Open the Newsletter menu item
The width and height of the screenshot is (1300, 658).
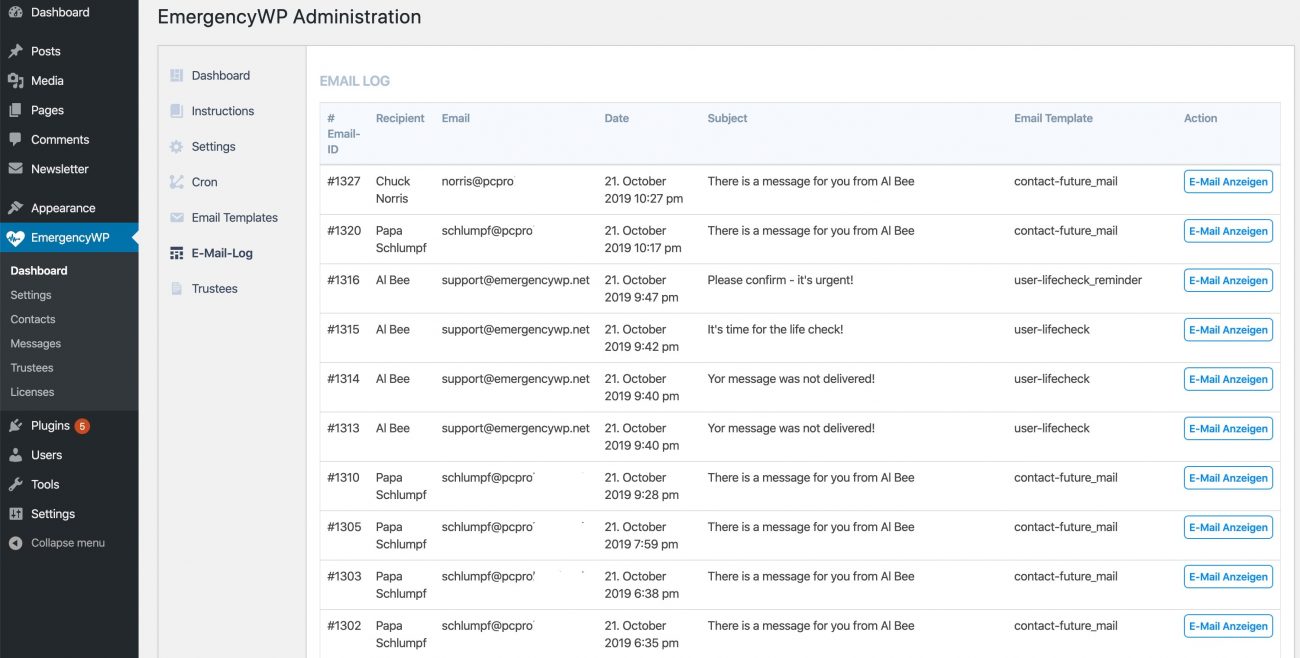69,169
